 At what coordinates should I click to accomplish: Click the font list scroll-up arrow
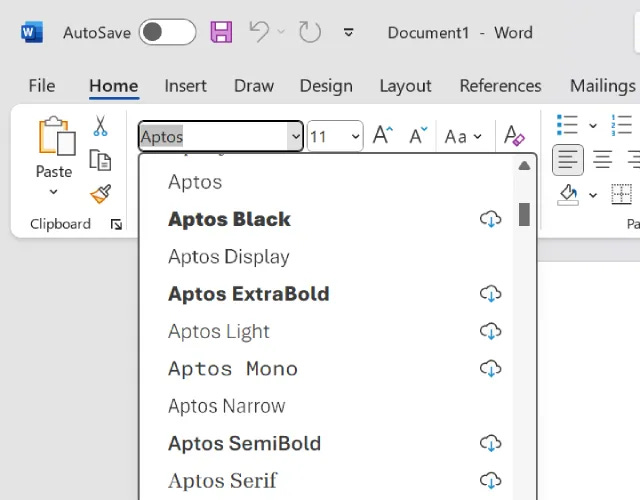pos(524,166)
